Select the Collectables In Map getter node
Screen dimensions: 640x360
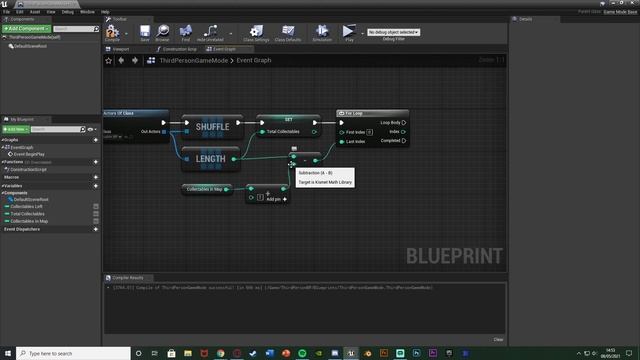(x=207, y=189)
